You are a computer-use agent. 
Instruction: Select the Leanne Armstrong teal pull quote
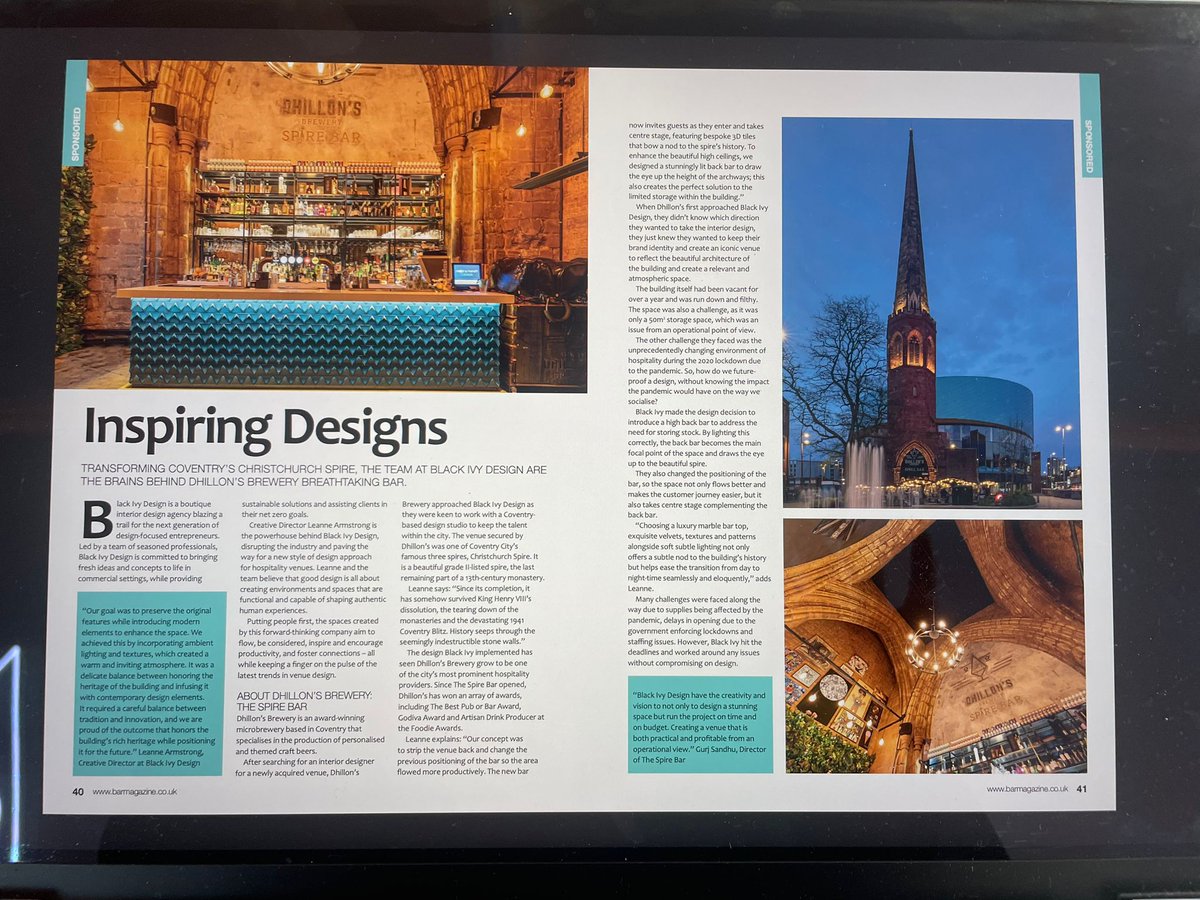coord(149,683)
